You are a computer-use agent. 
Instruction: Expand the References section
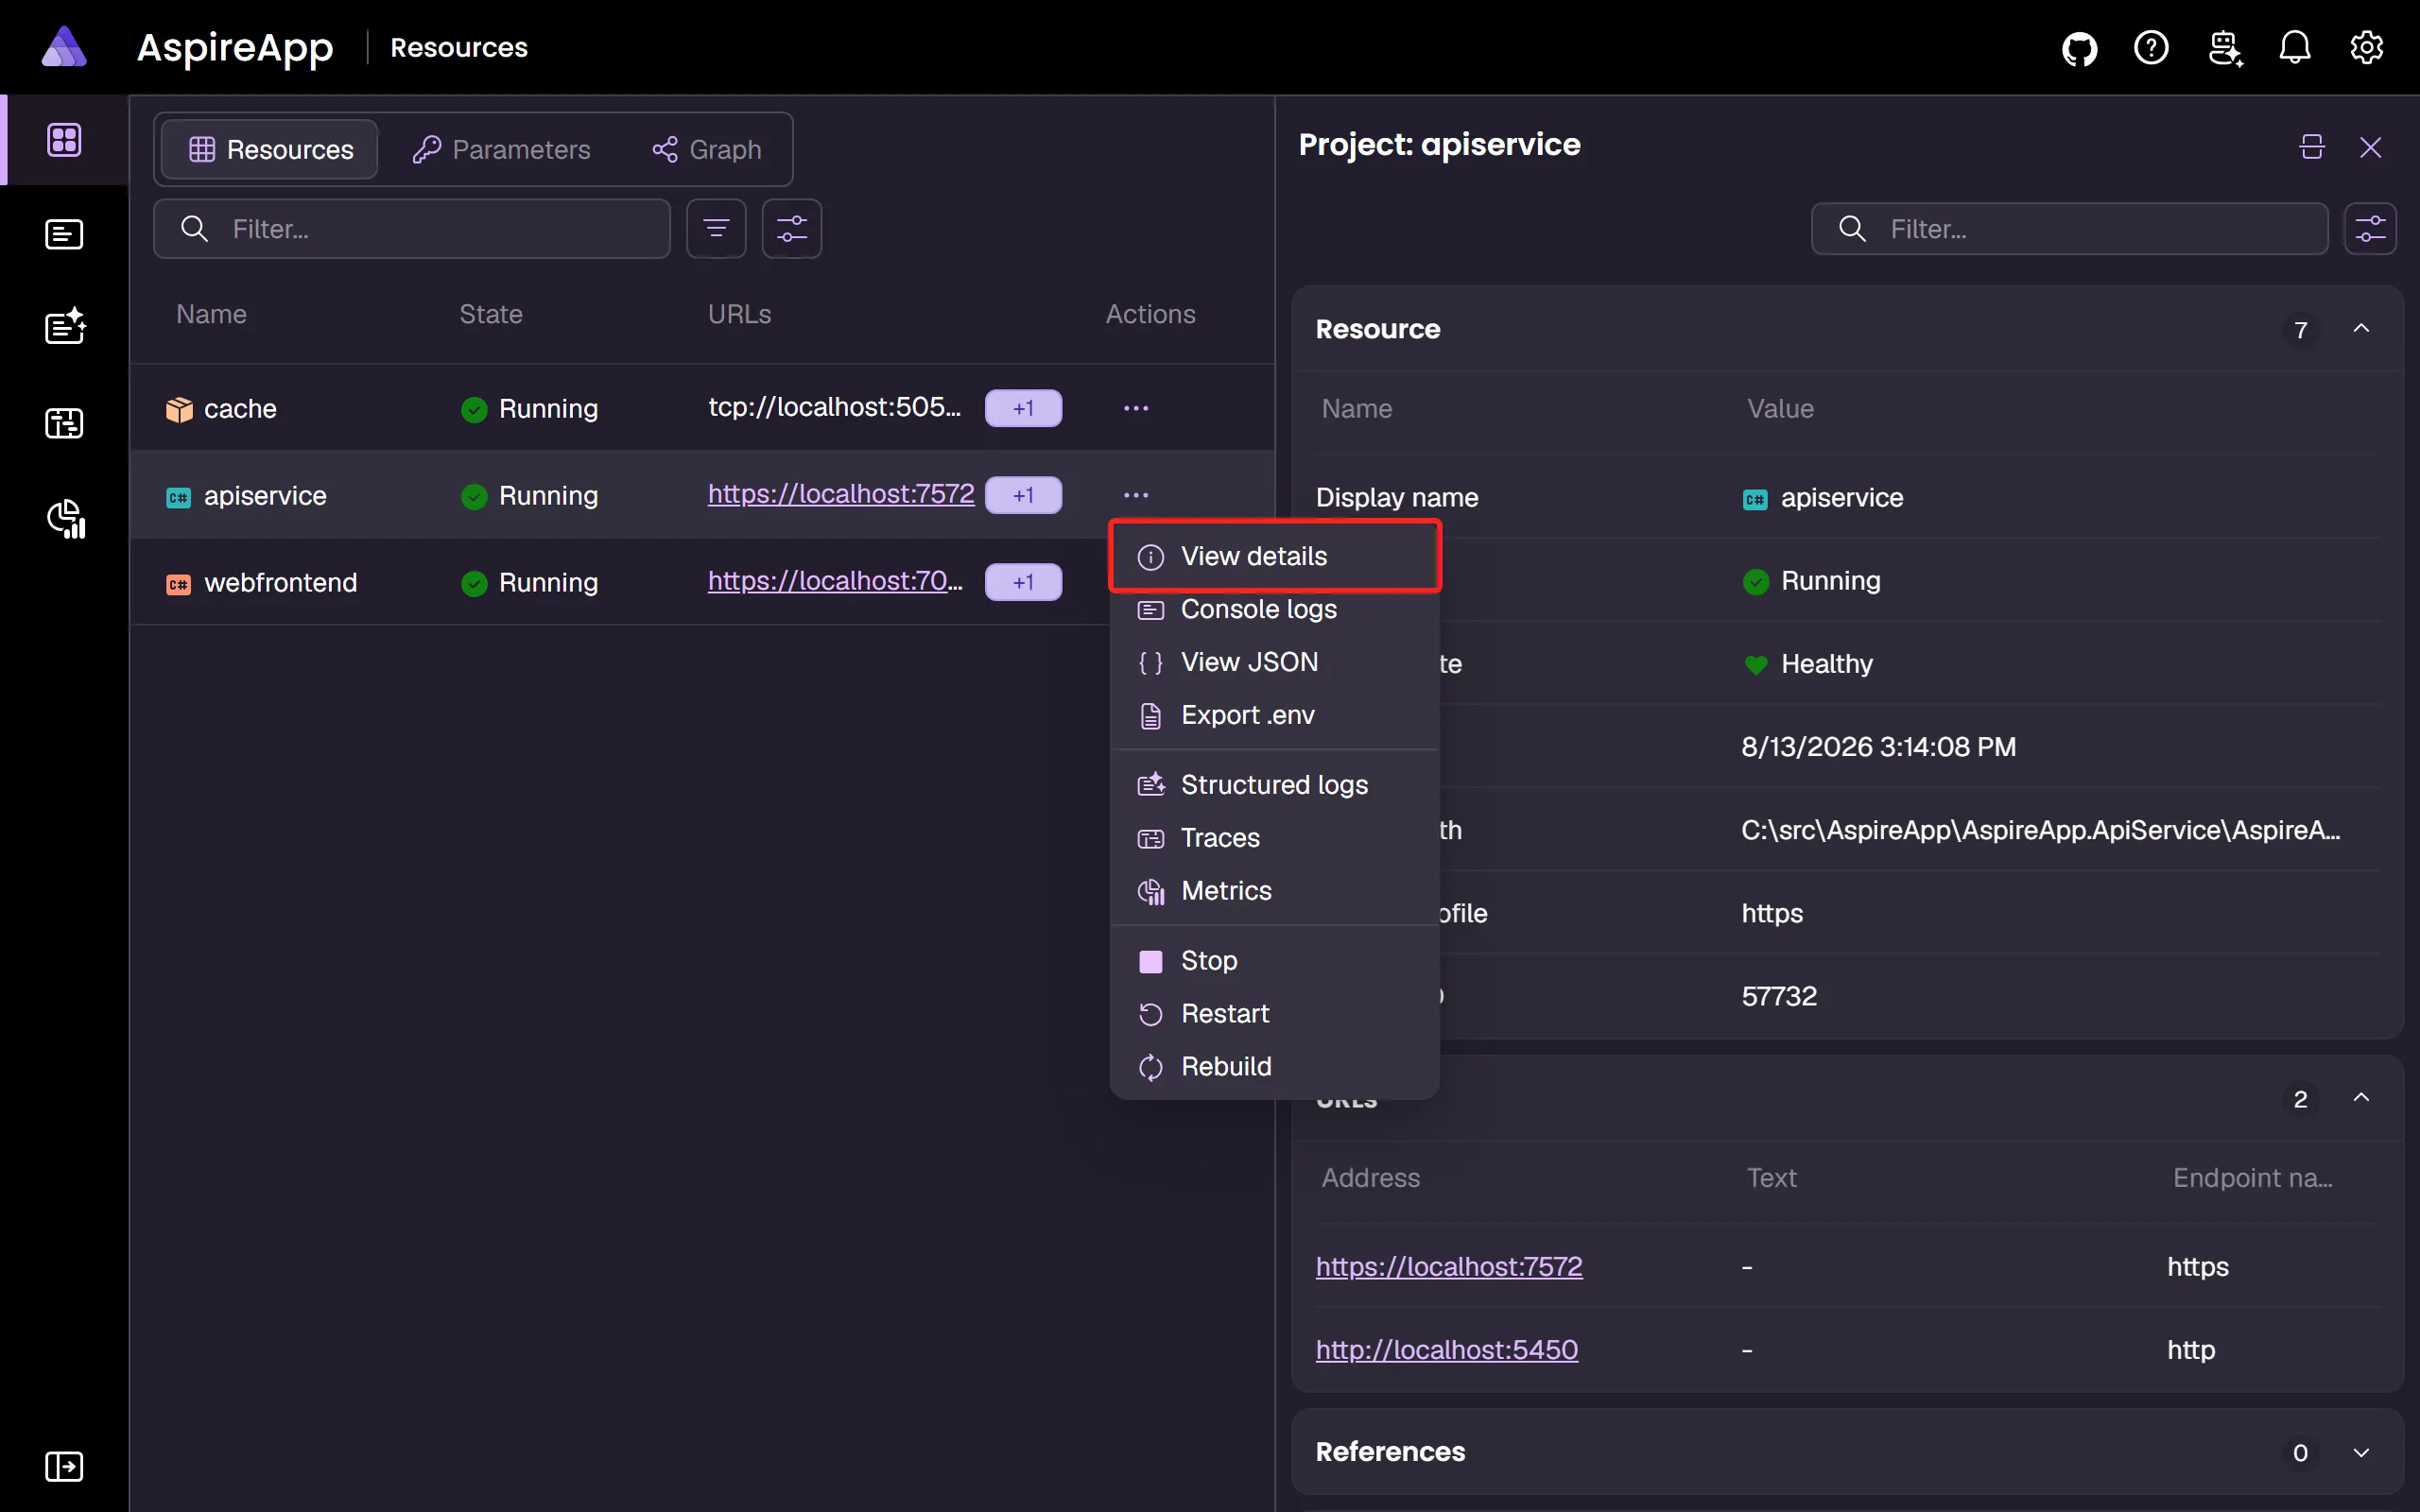click(2361, 1452)
